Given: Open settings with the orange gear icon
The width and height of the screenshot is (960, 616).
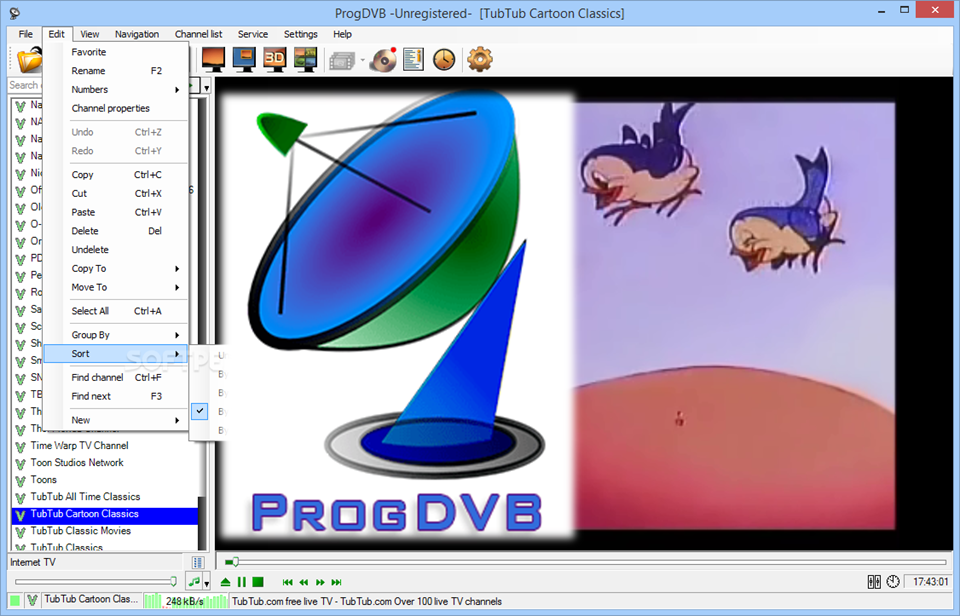Looking at the screenshot, I should [479, 59].
